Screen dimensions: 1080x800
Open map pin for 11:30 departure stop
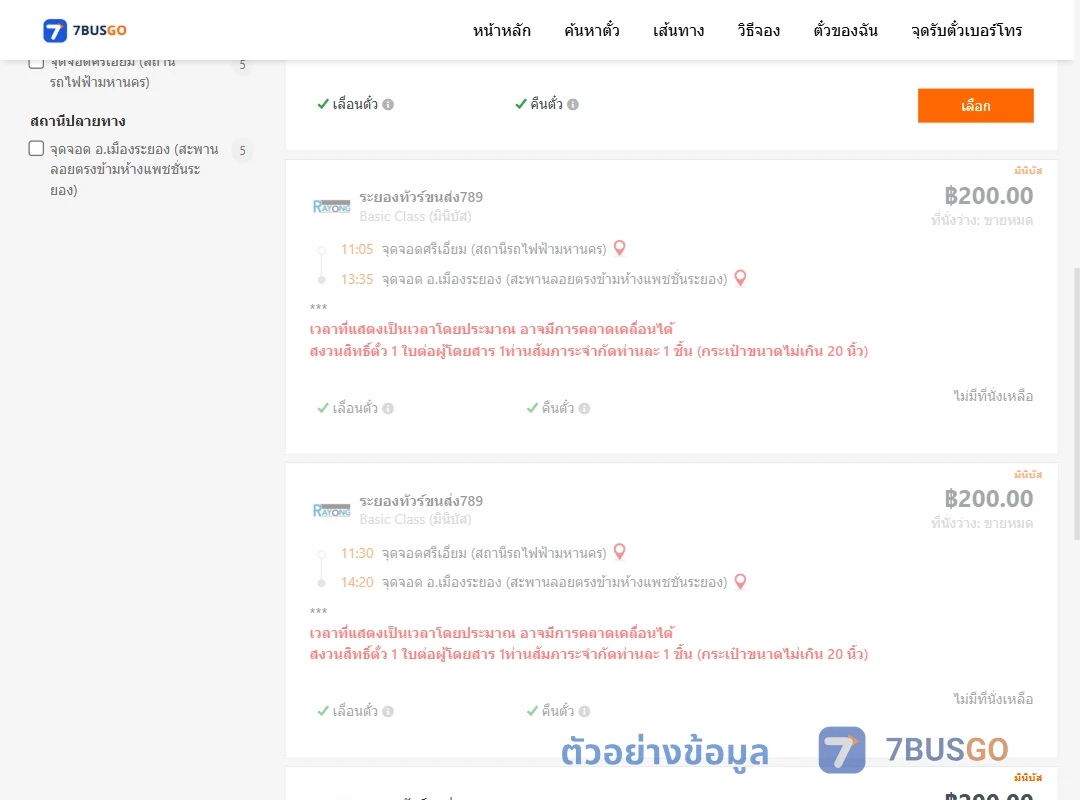tap(620, 552)
